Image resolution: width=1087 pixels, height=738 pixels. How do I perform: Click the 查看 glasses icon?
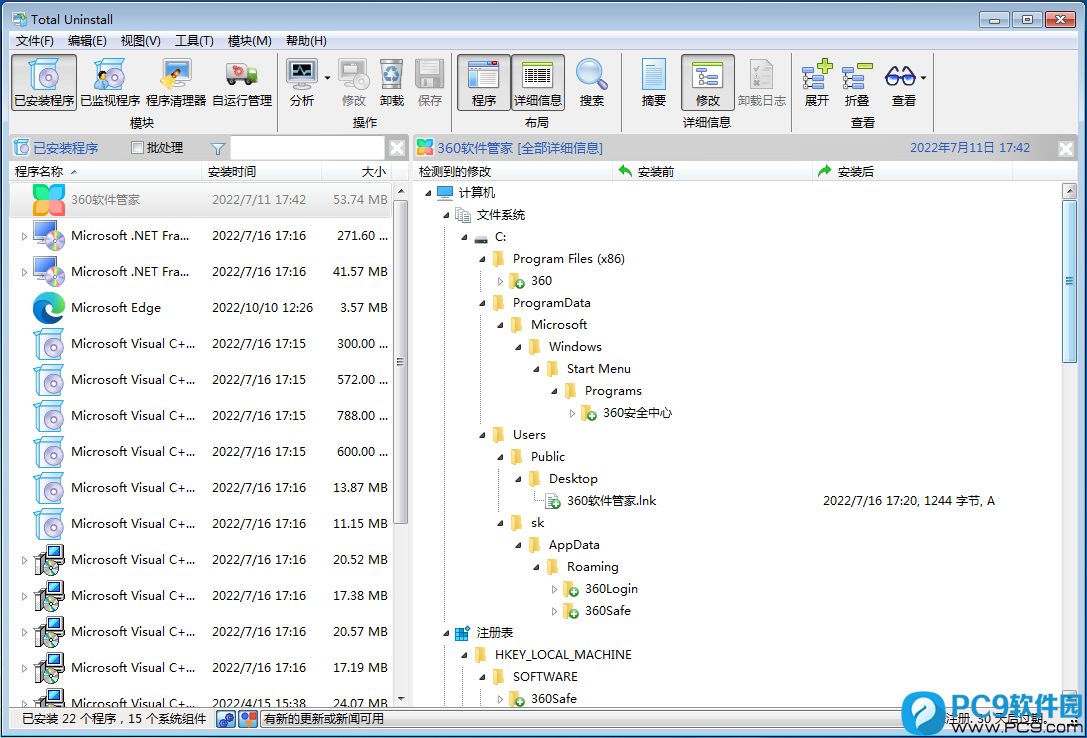(901, 82)
